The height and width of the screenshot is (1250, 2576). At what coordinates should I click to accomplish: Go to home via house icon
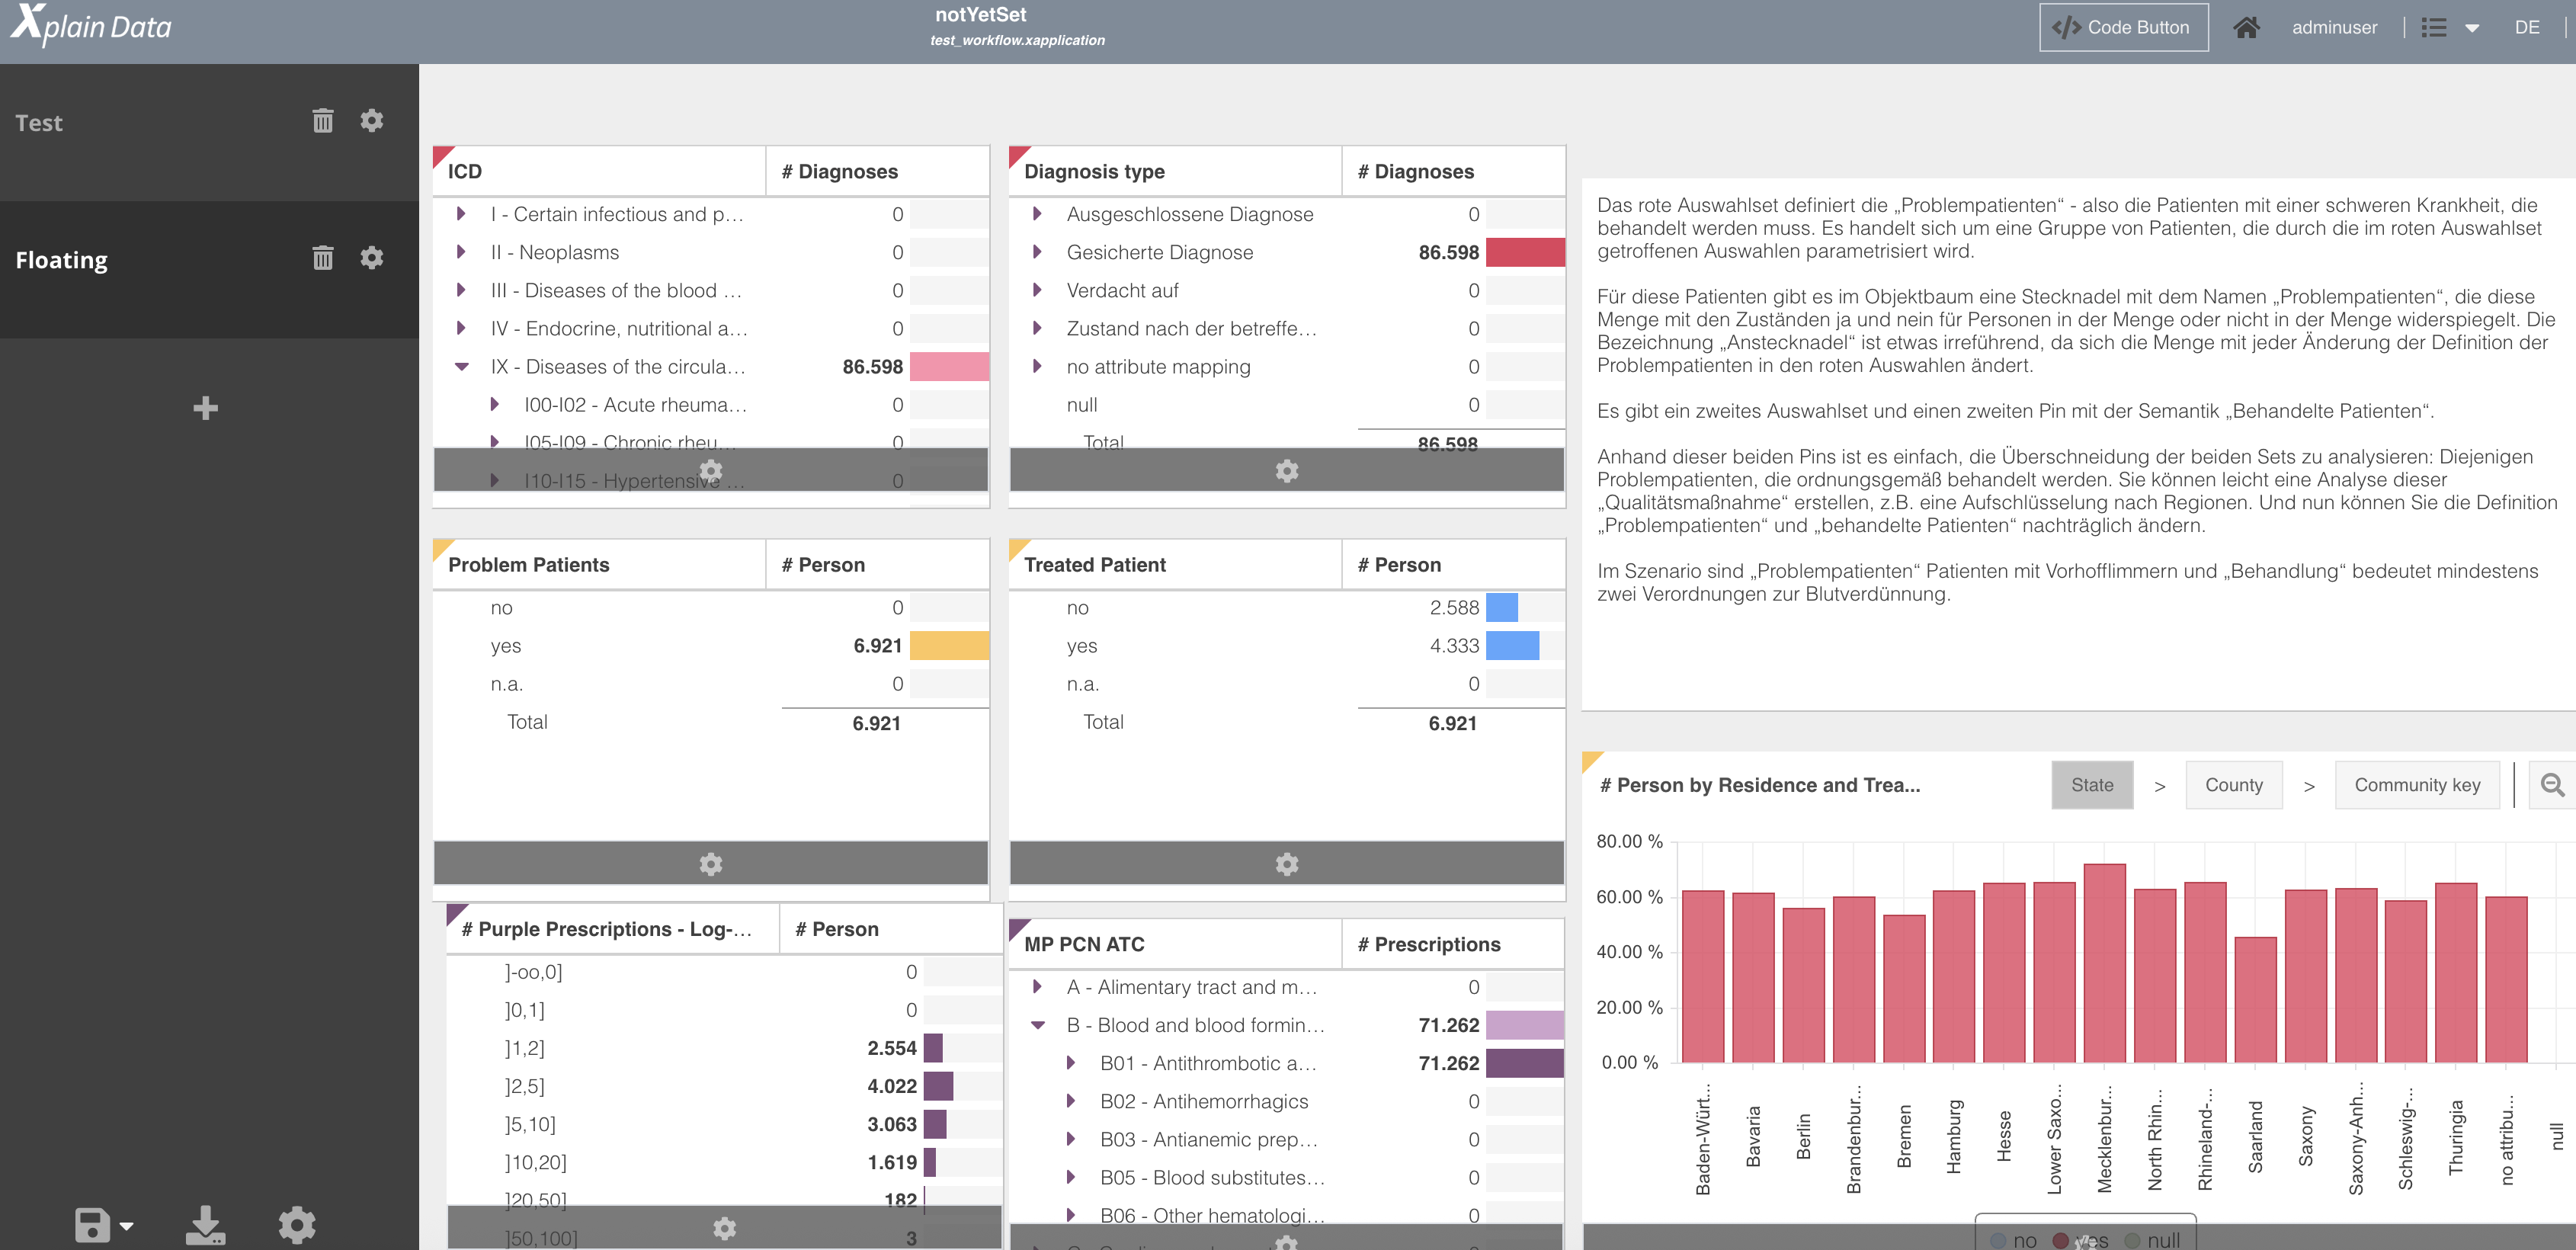coord(2246,28)
